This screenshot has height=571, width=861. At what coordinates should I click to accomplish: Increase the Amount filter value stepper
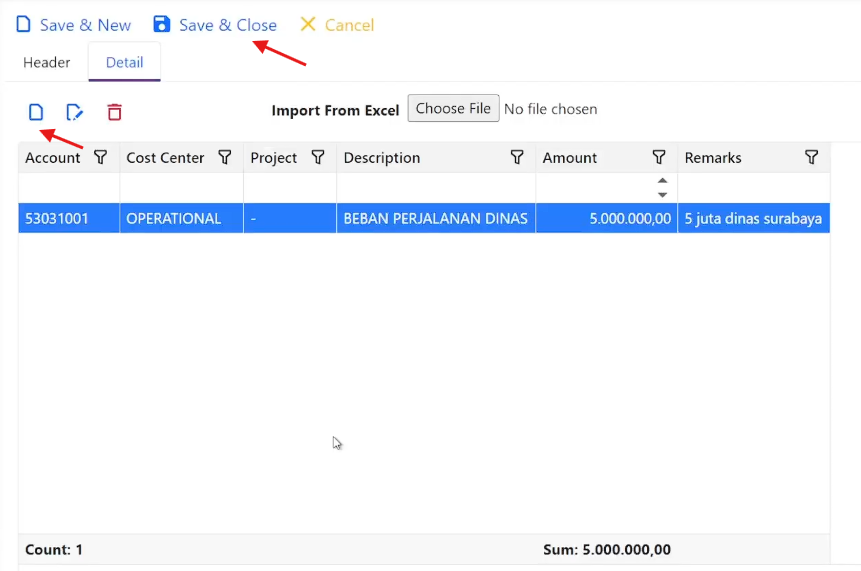[x=662, y=181]
